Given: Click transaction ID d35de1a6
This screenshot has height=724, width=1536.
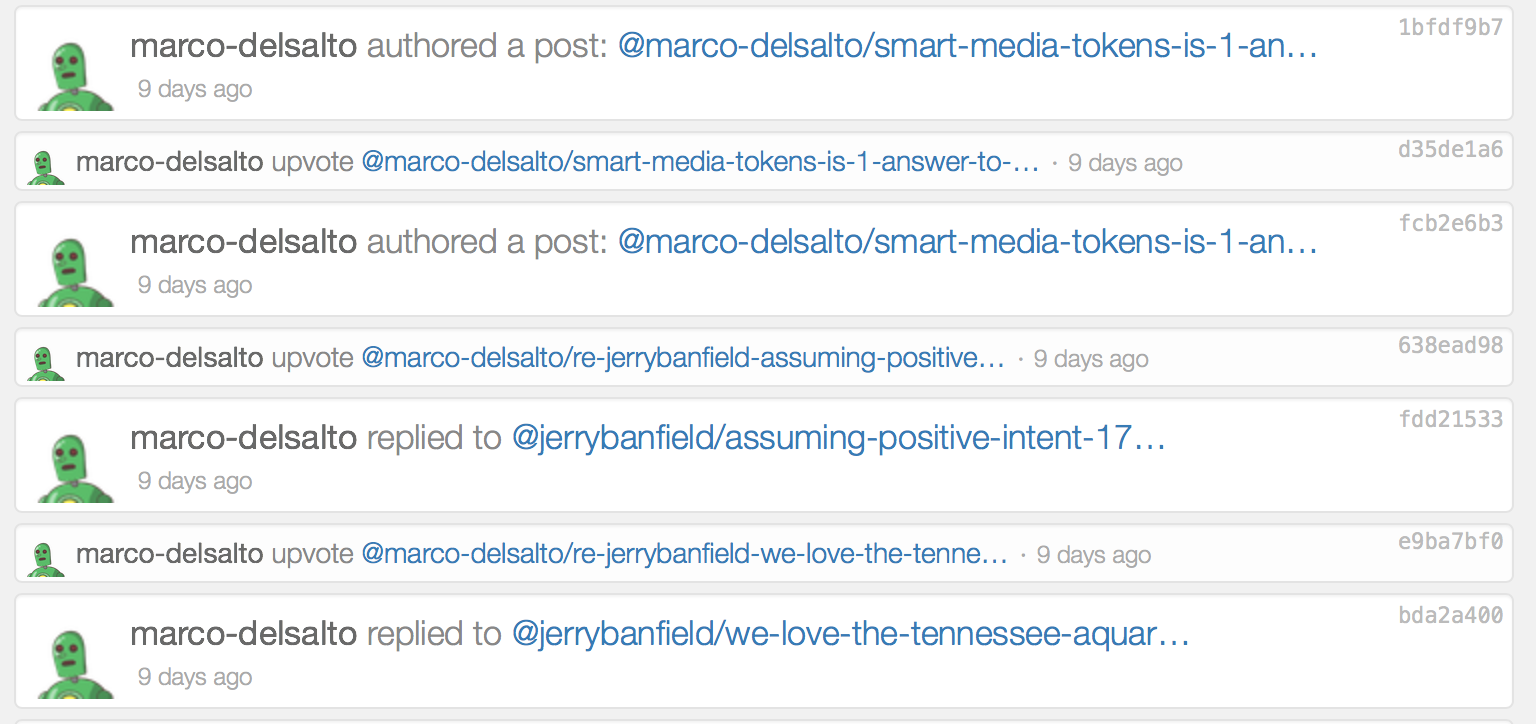Looking at the screenshot, I should coord(1450,150).
